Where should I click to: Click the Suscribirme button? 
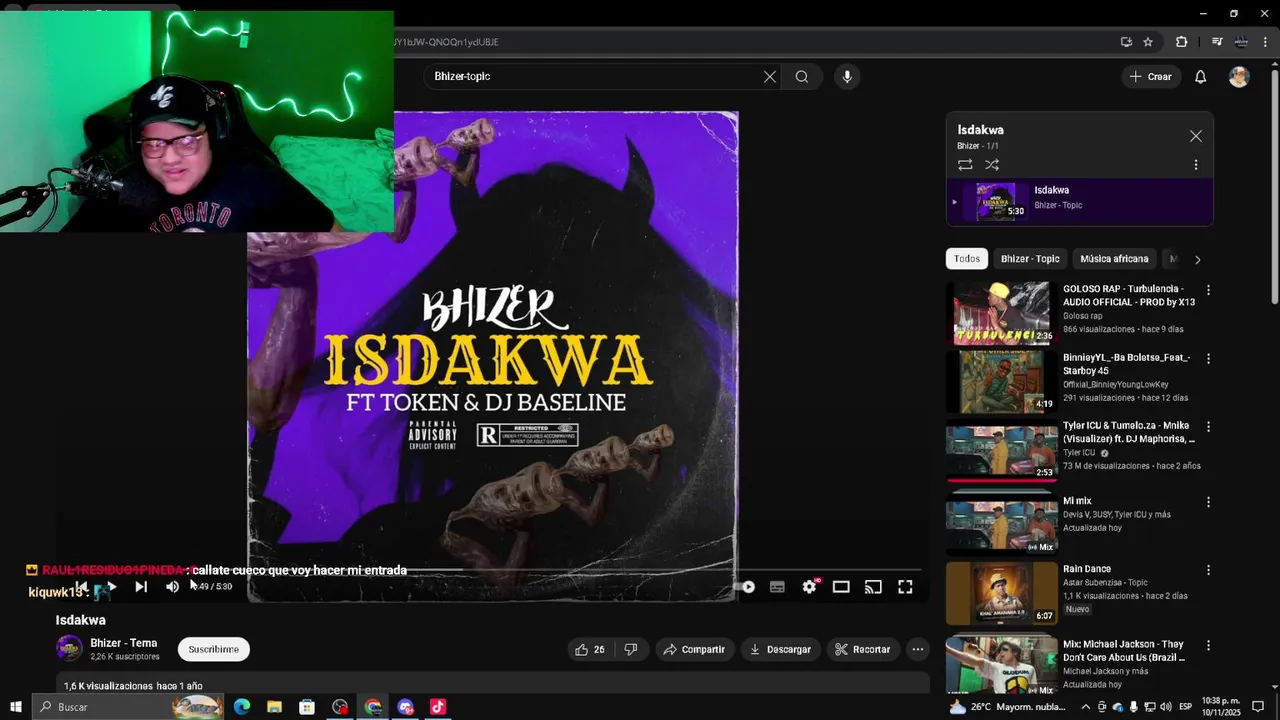coord(214,649)
